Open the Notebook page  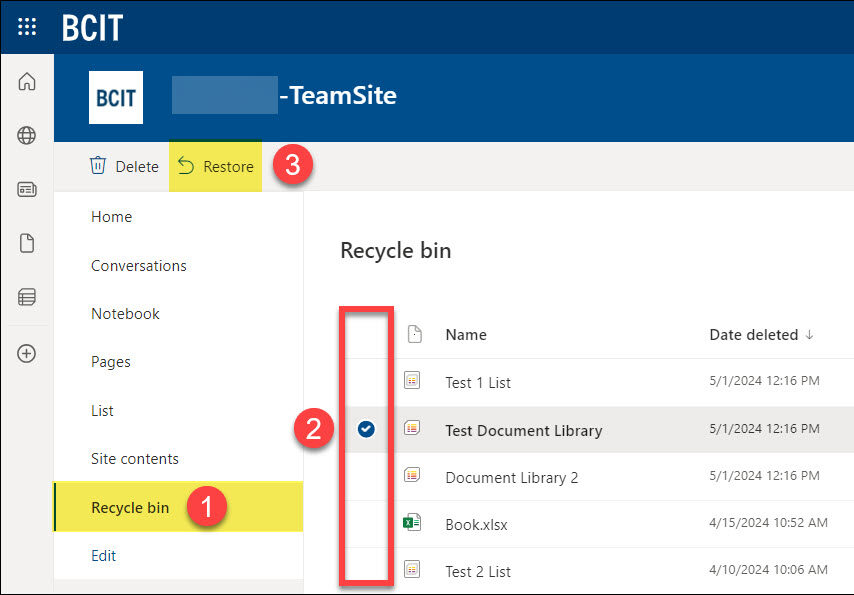[125, 314]
